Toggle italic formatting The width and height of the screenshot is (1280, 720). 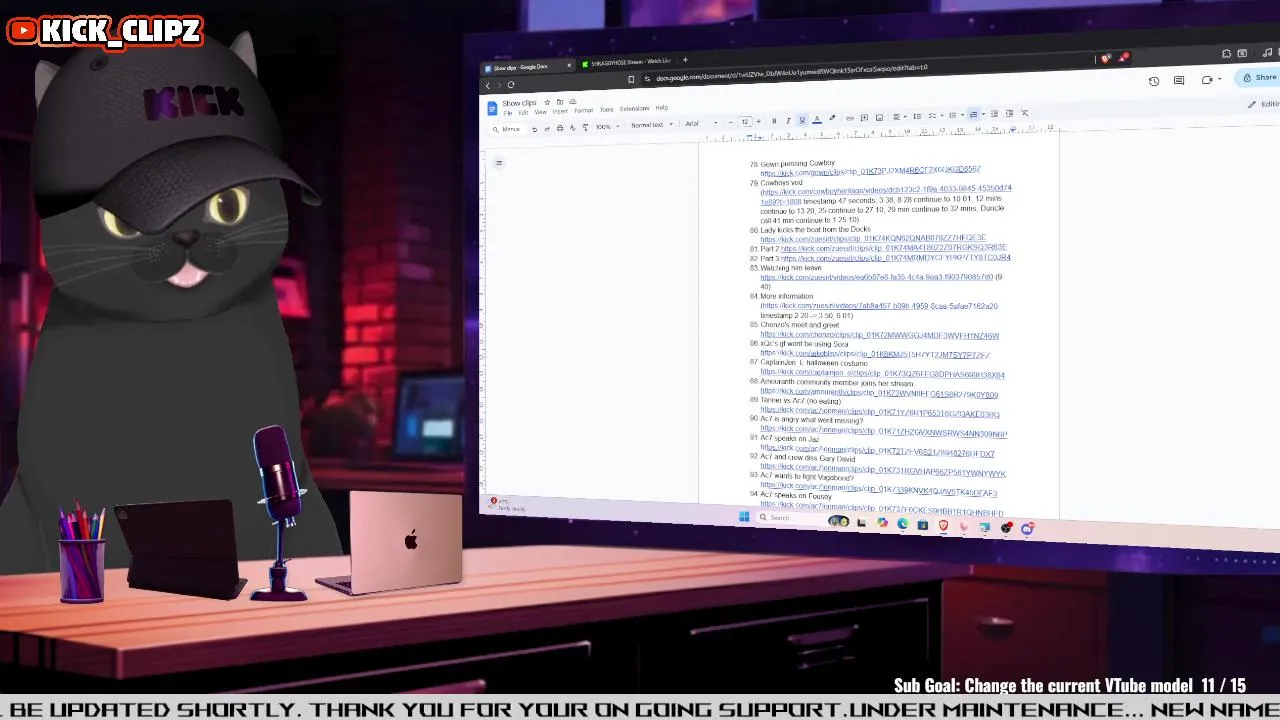point(788,121)
